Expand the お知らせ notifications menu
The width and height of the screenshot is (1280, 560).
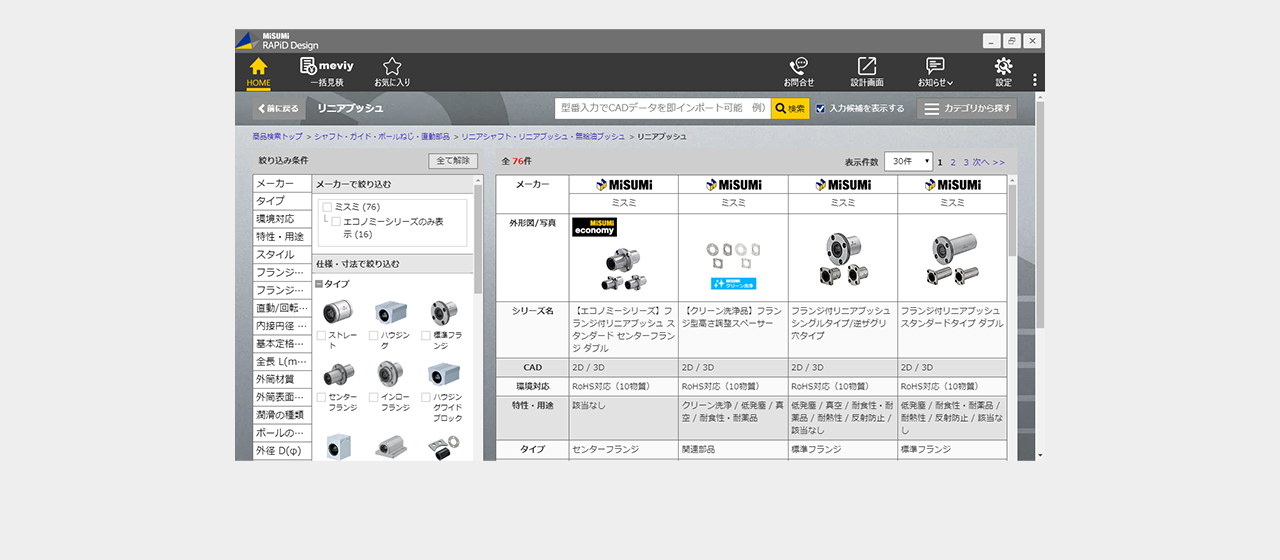pyautogui.click(x=935, y=71)
